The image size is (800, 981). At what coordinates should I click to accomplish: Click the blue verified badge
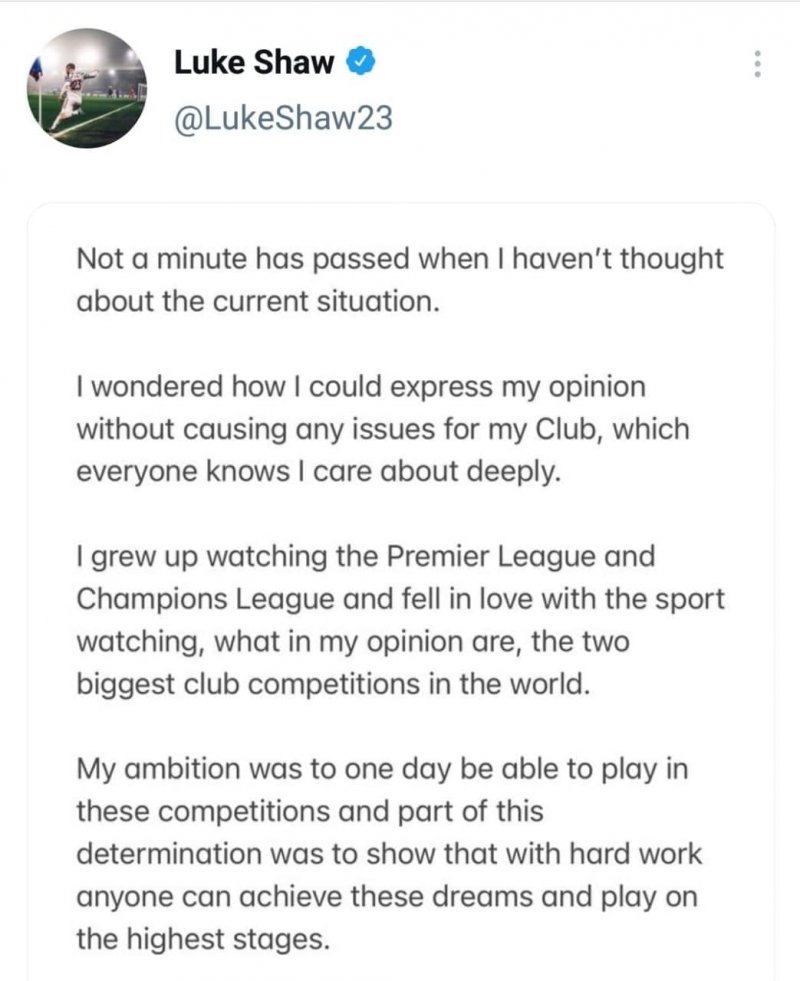tap(361, 62)
